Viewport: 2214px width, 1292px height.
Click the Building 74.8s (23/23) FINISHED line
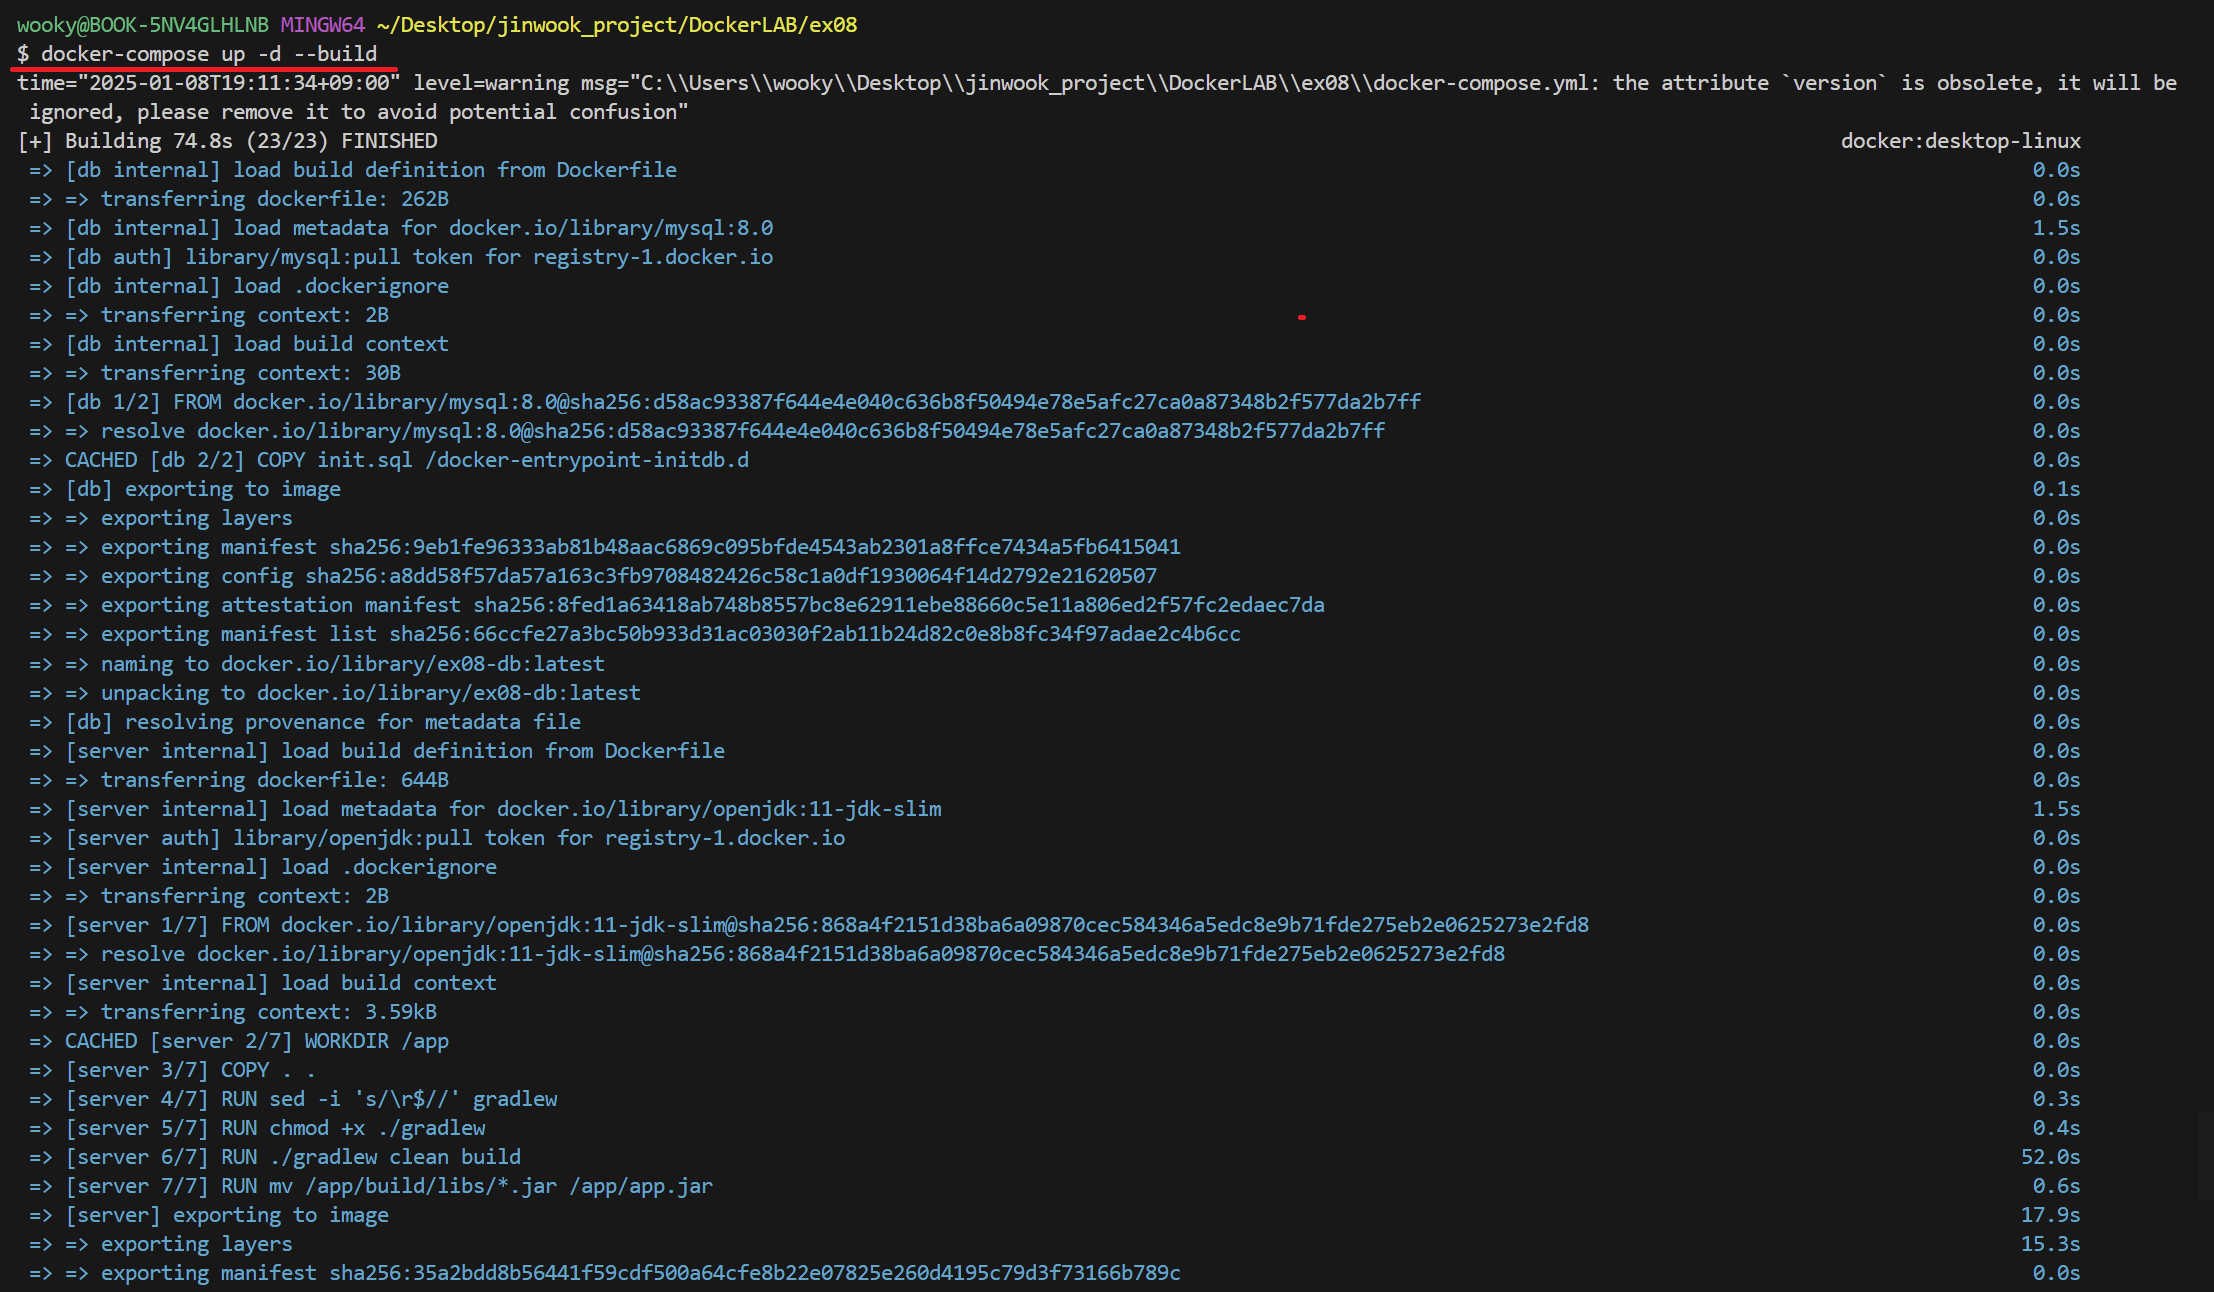pyautogui.click(x=228, y=141)
